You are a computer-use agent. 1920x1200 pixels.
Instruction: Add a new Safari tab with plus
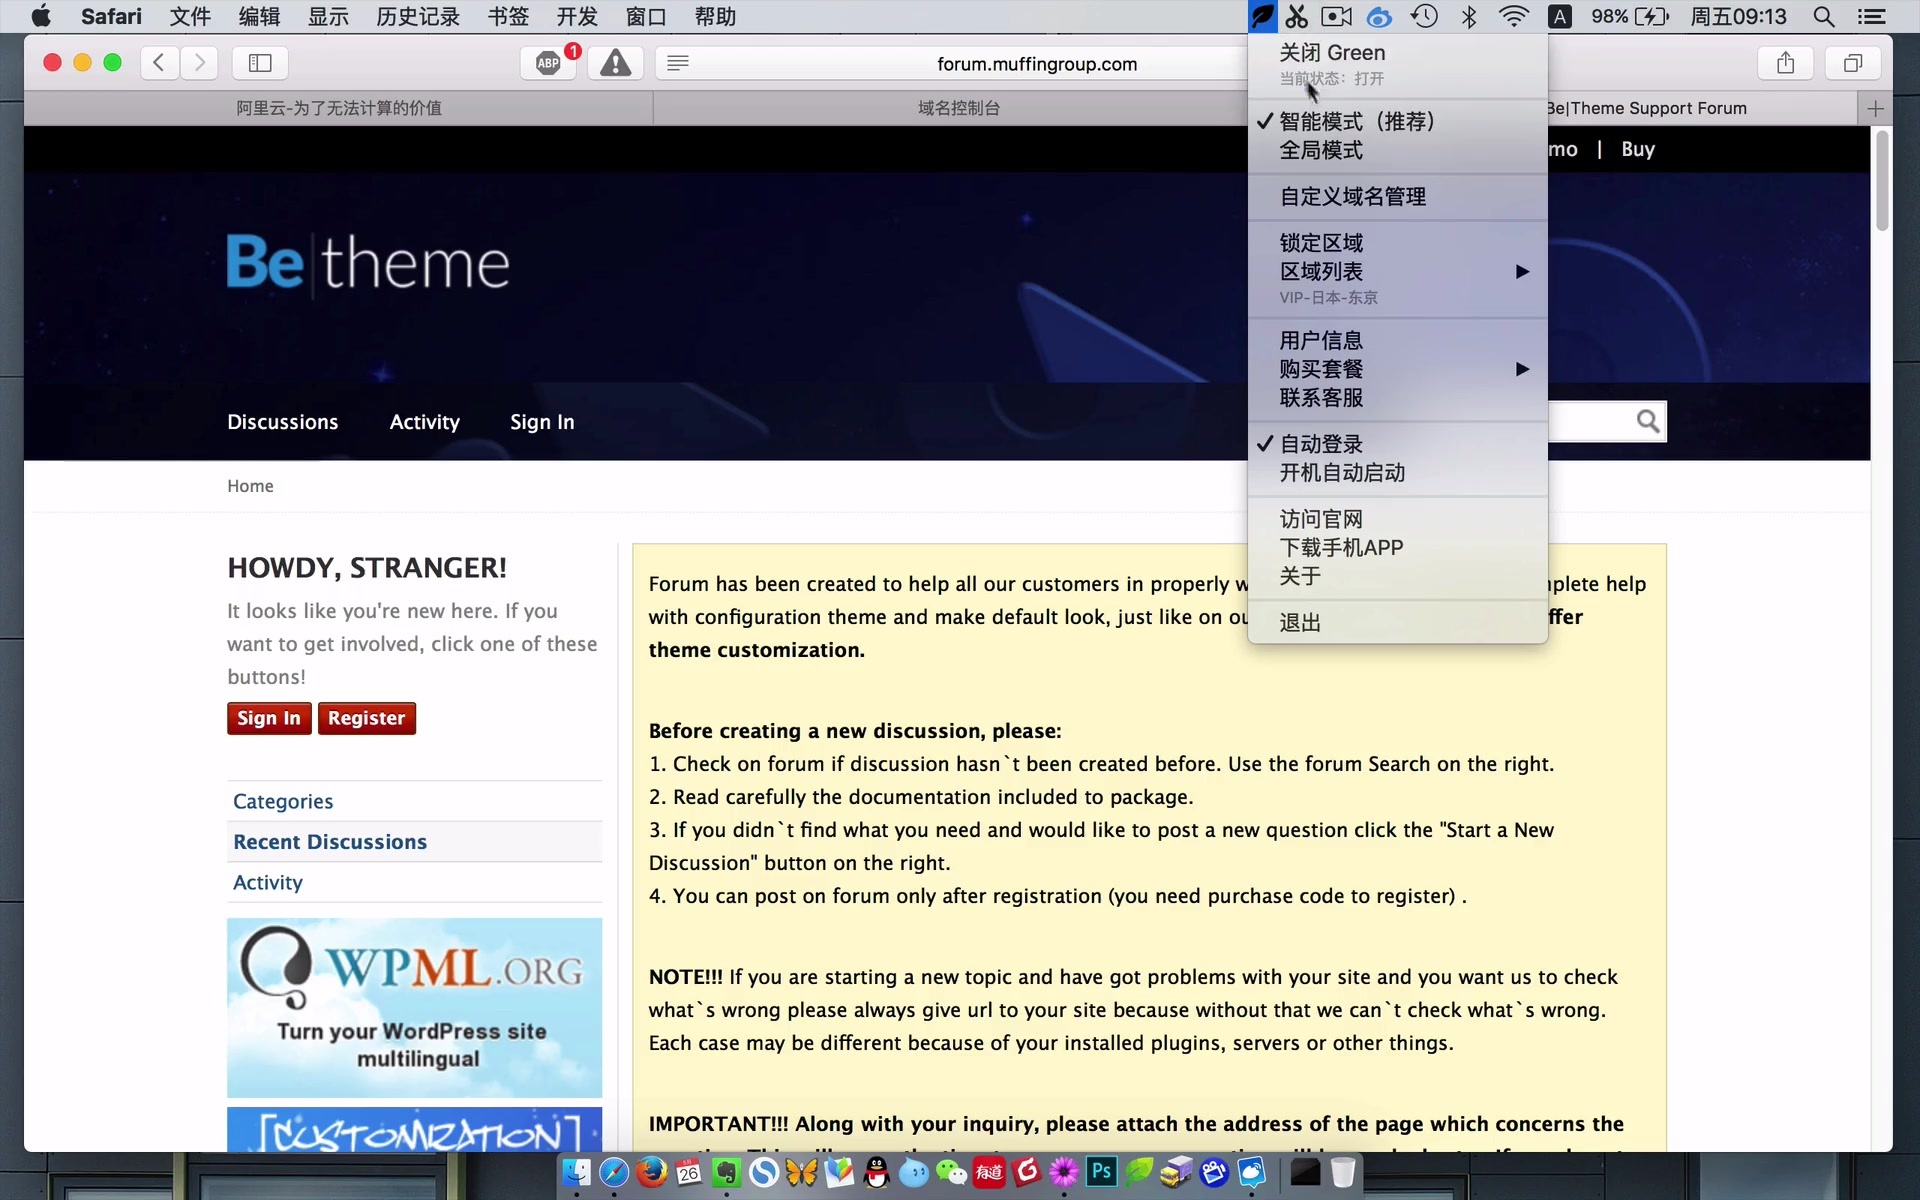[1875, 108]
